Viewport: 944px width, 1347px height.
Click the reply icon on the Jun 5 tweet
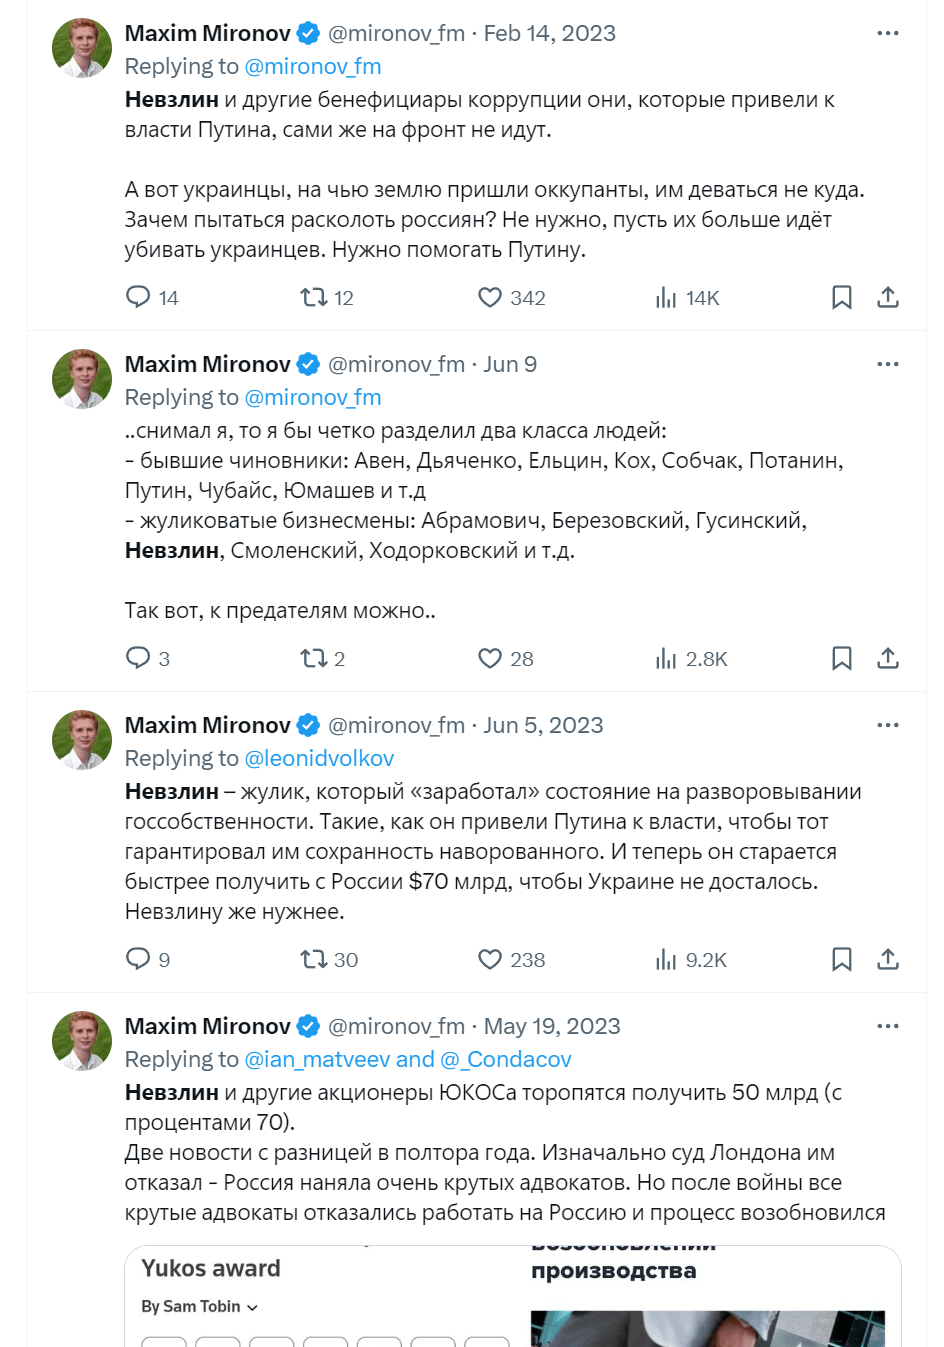(x=137, y=959)
